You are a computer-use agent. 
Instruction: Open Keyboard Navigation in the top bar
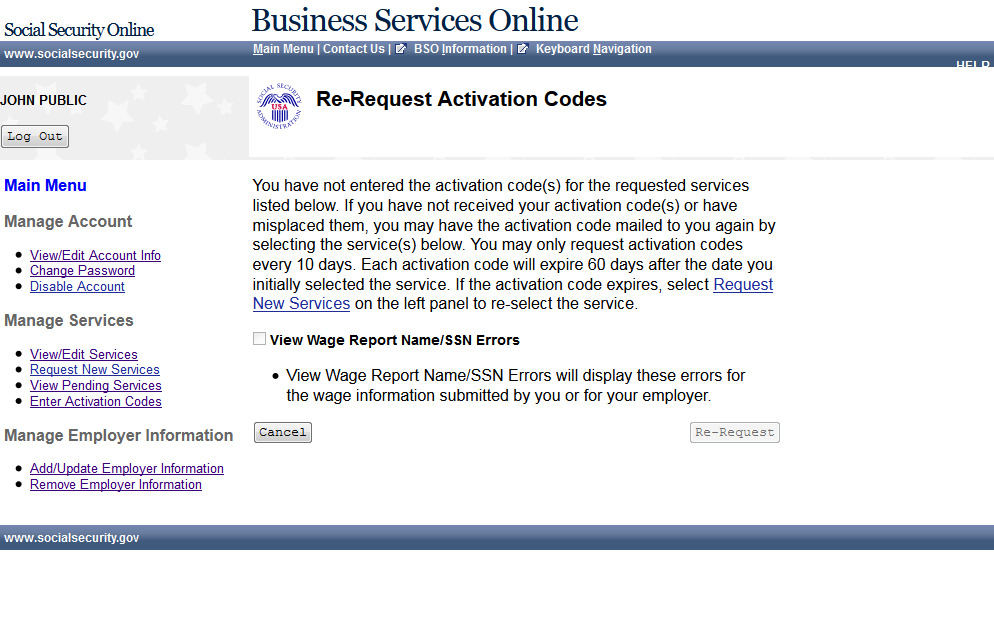[593, 49]
